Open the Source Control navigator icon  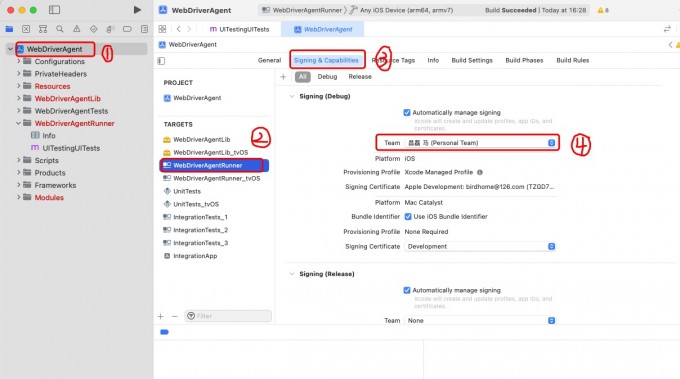pos(26,29)
